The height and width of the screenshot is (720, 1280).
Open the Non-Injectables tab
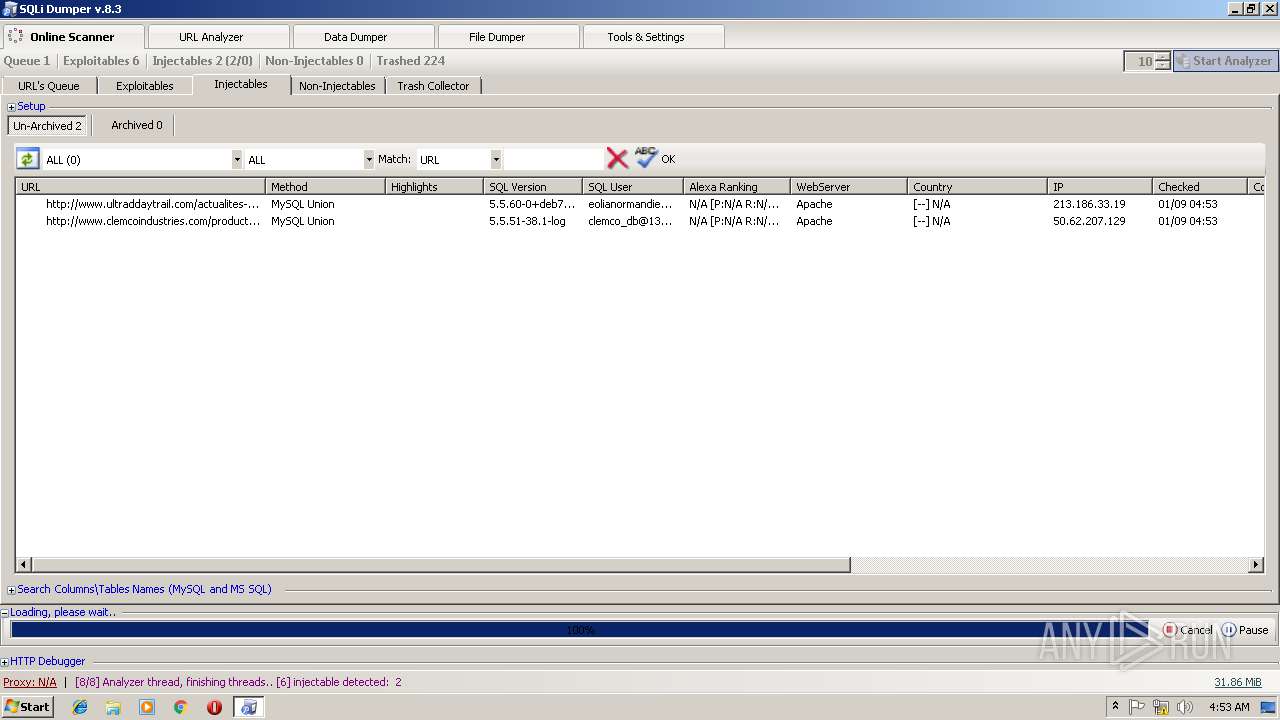pos(337,86)
